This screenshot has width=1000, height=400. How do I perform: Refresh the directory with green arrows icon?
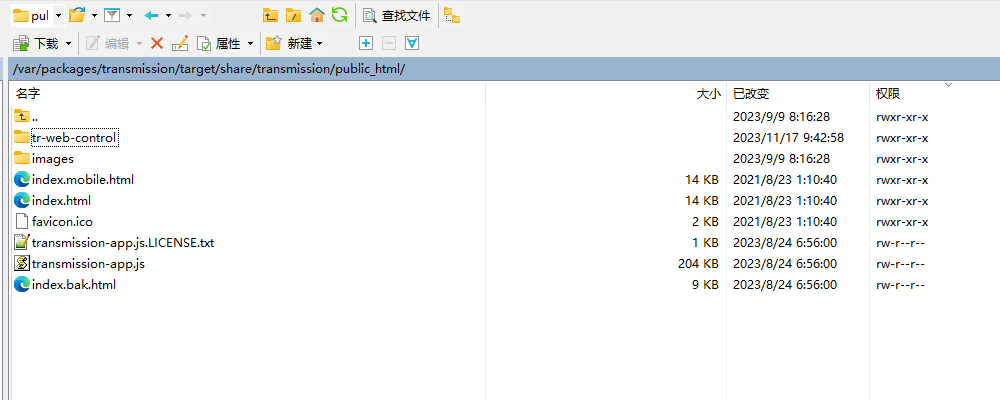pos(340,15)
